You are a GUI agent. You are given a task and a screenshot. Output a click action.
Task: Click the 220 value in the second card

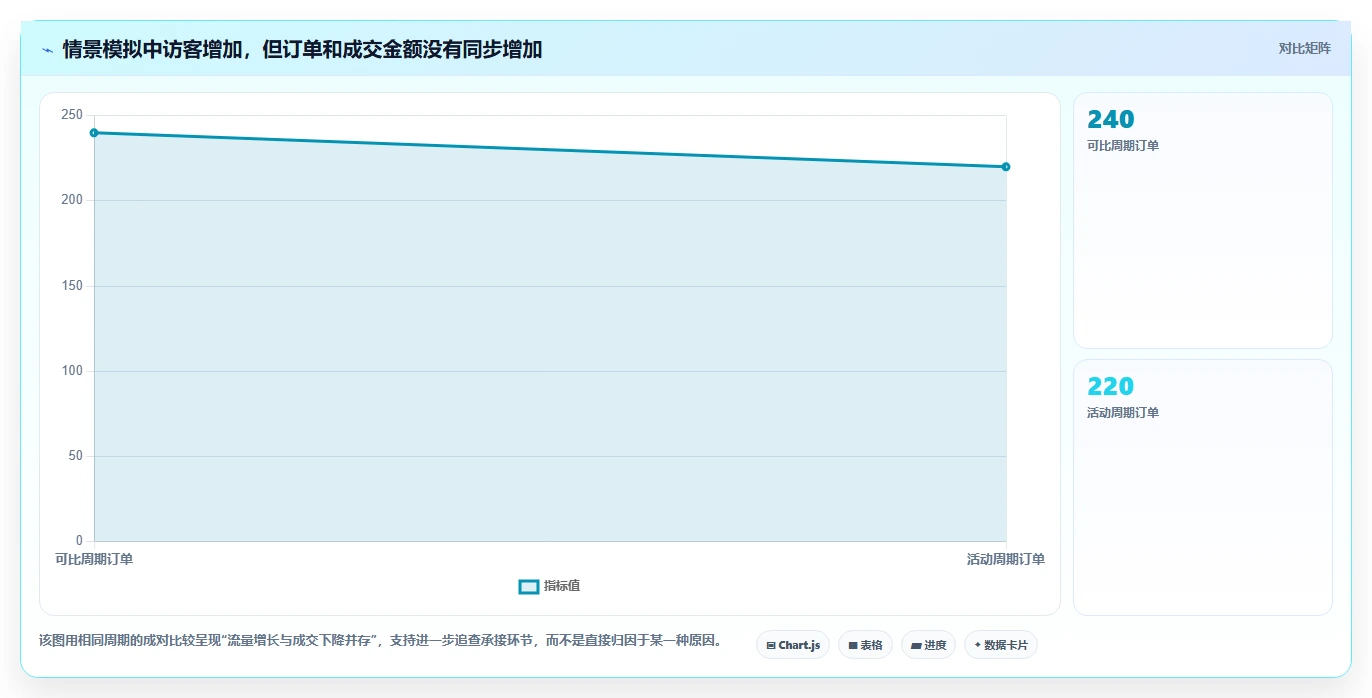click(1111, 387)
